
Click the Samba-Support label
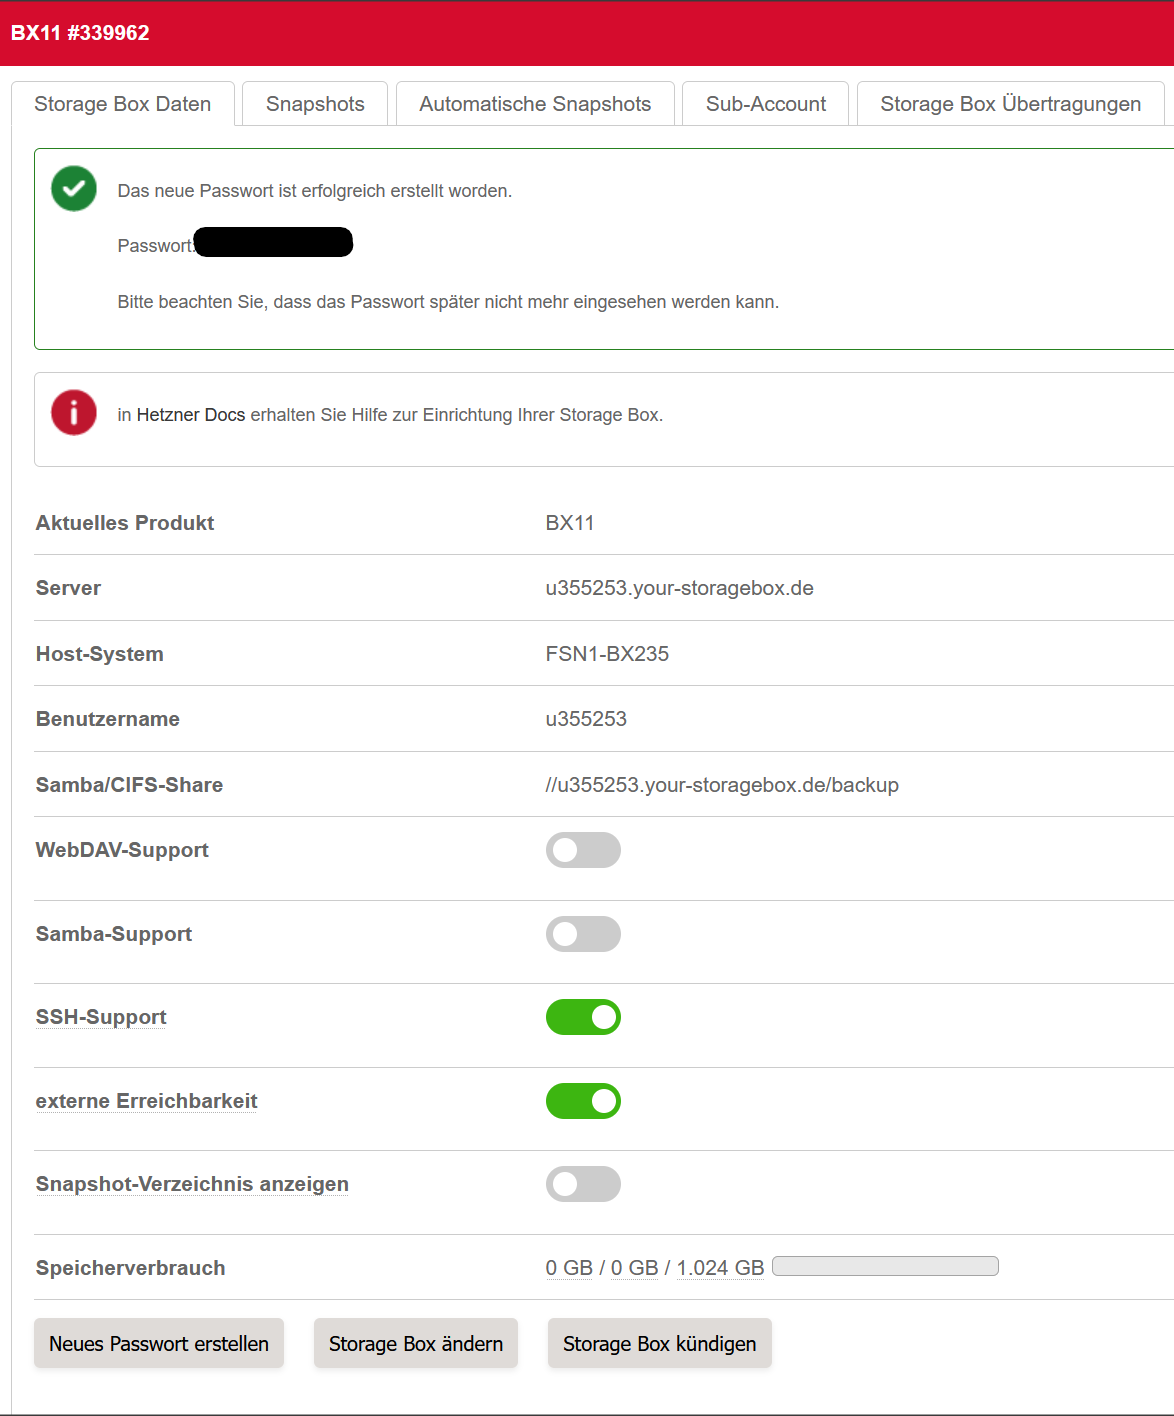click(114, 934)
